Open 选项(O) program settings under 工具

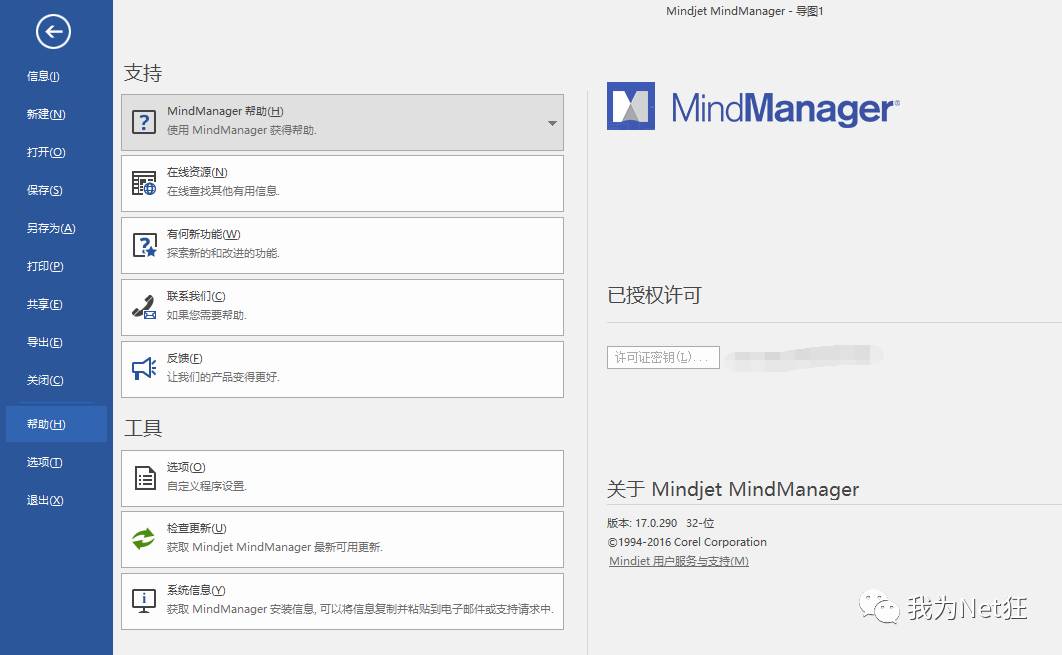(342, 478)
